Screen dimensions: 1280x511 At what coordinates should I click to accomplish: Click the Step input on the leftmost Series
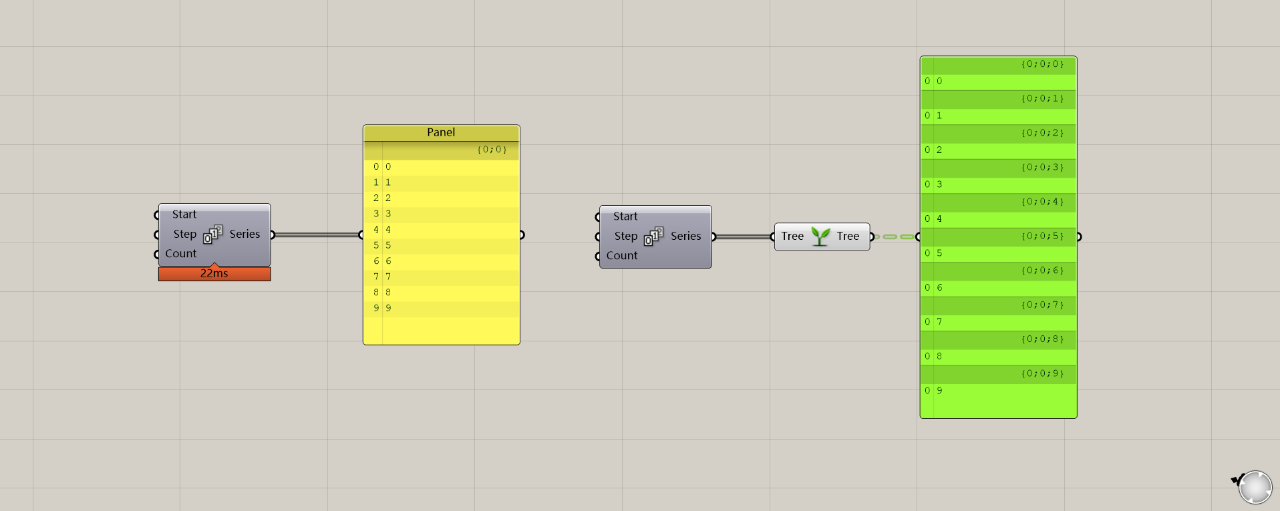(184, 235)
